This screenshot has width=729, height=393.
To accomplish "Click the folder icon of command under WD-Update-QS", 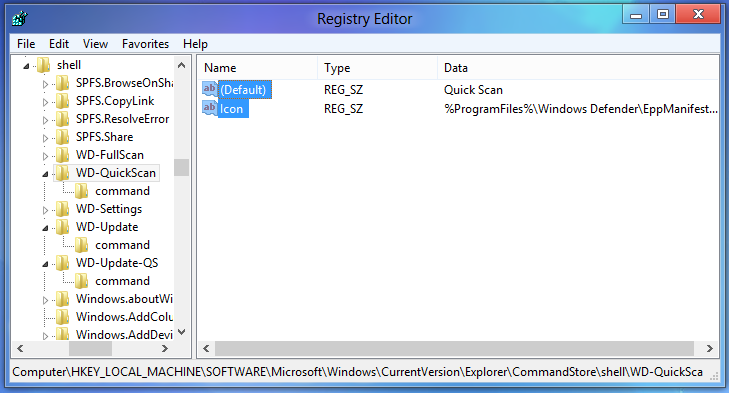I will (x=82, y=281).
